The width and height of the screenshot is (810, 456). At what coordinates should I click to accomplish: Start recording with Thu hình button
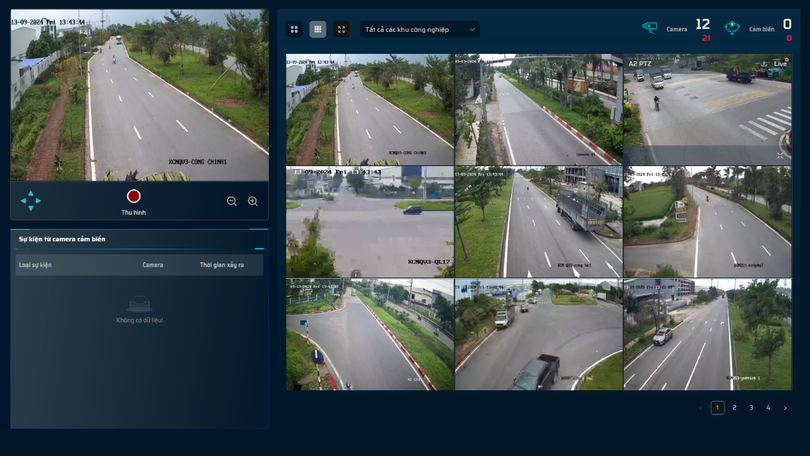(x=133, y=197)
